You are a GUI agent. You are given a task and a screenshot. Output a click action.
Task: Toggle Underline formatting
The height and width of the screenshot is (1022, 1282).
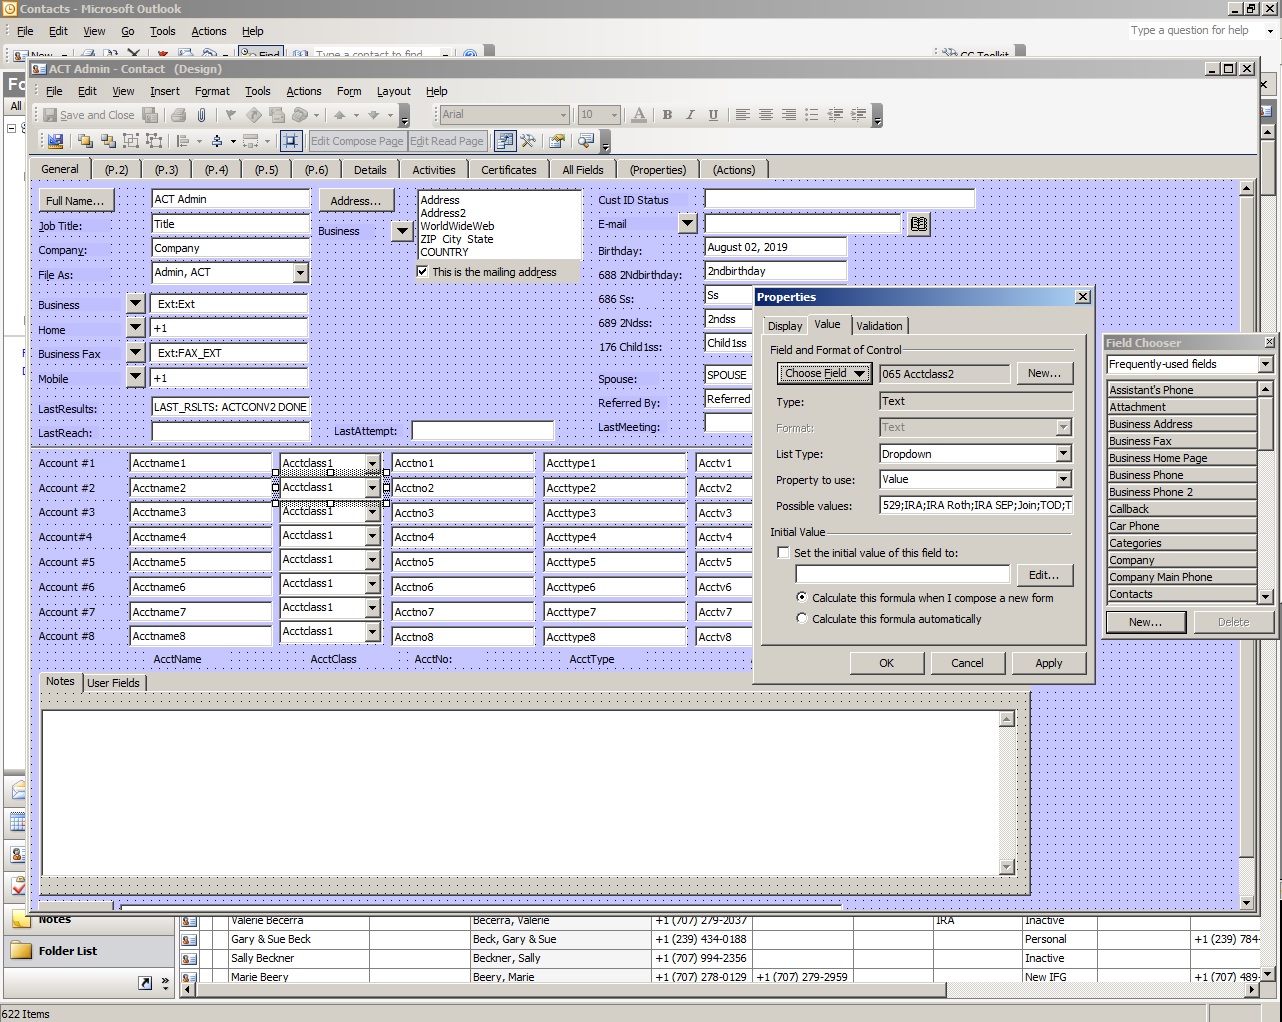click(x=713, y=115)
